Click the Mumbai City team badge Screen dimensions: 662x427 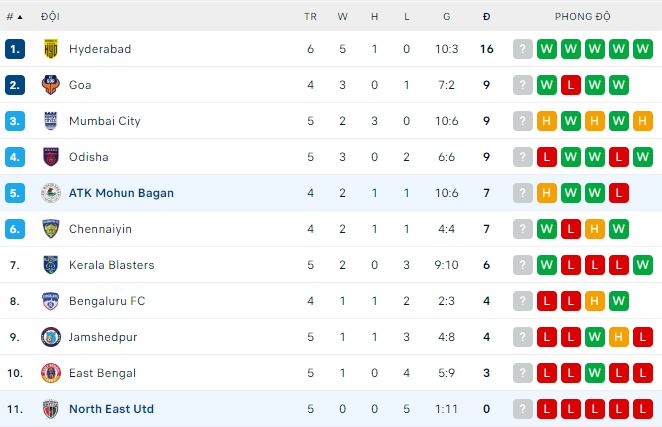point(51,121)
